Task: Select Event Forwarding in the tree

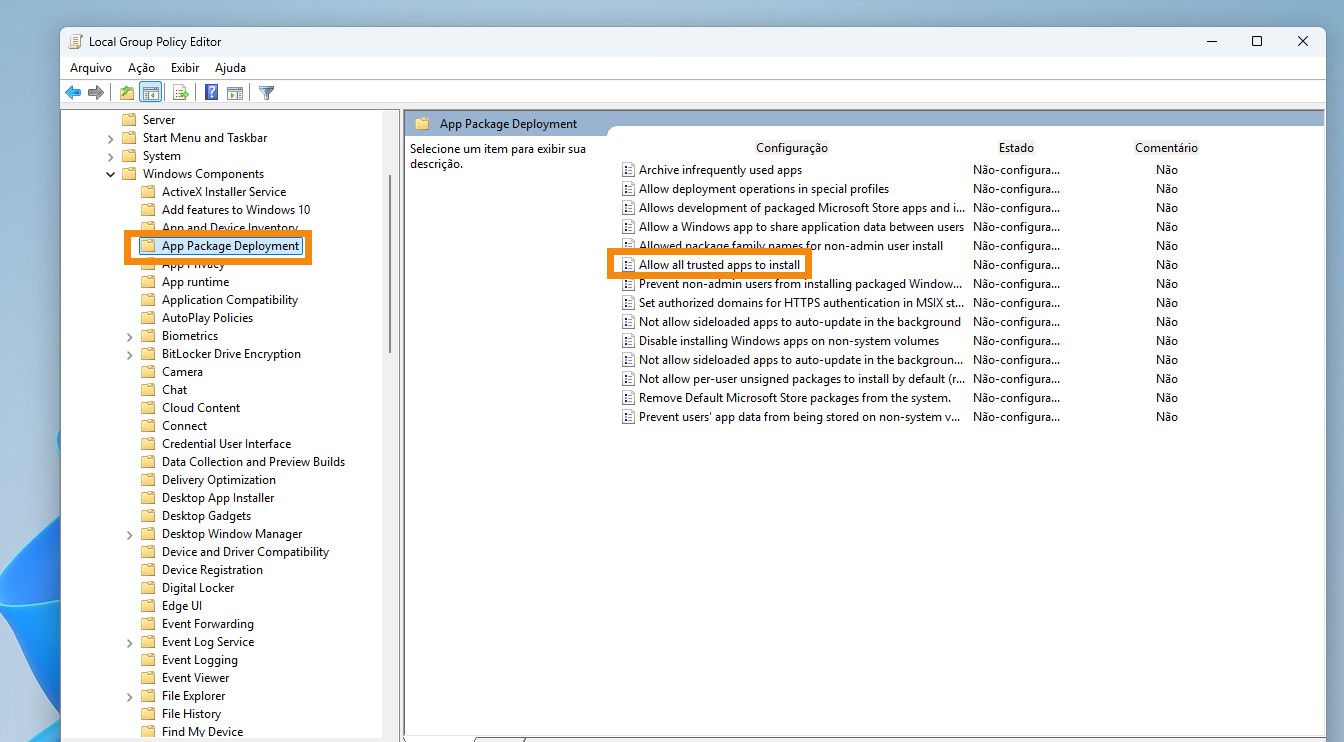Action: (208, 624)
